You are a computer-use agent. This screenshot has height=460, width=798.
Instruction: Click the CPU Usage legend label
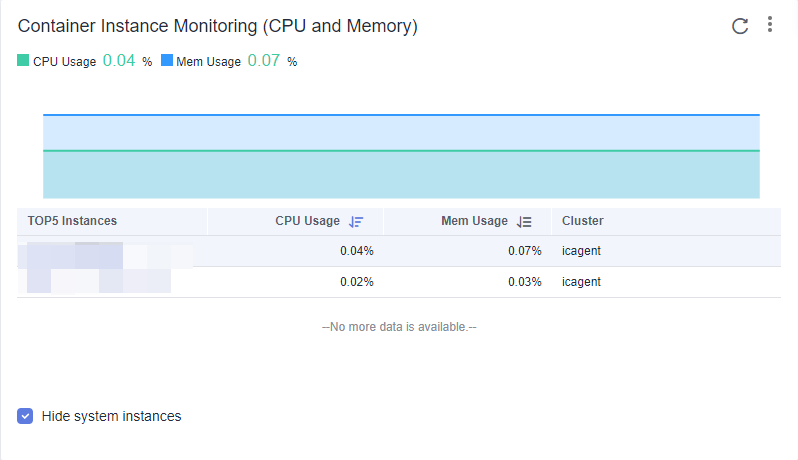tap(65, 62)
